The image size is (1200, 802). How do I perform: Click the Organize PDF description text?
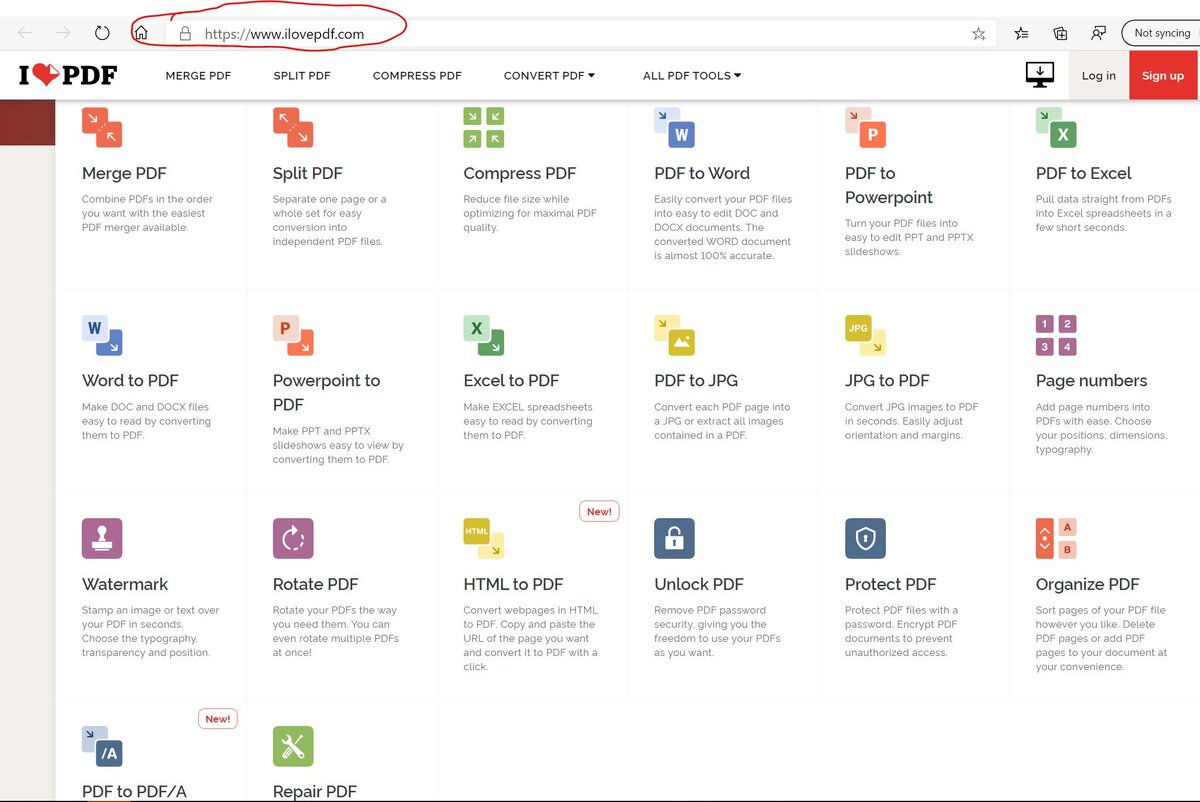(1102, 638)
